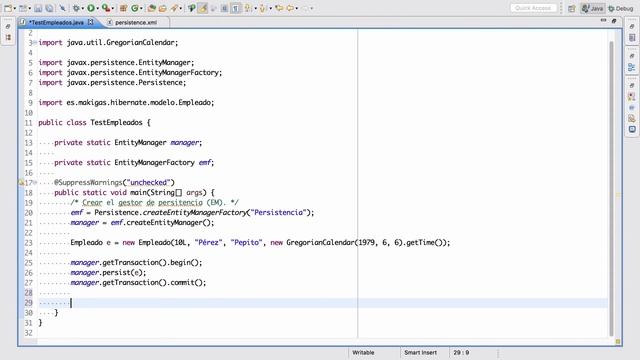Open the New Java Class dropdown arrow

click(x=141, y=9)
